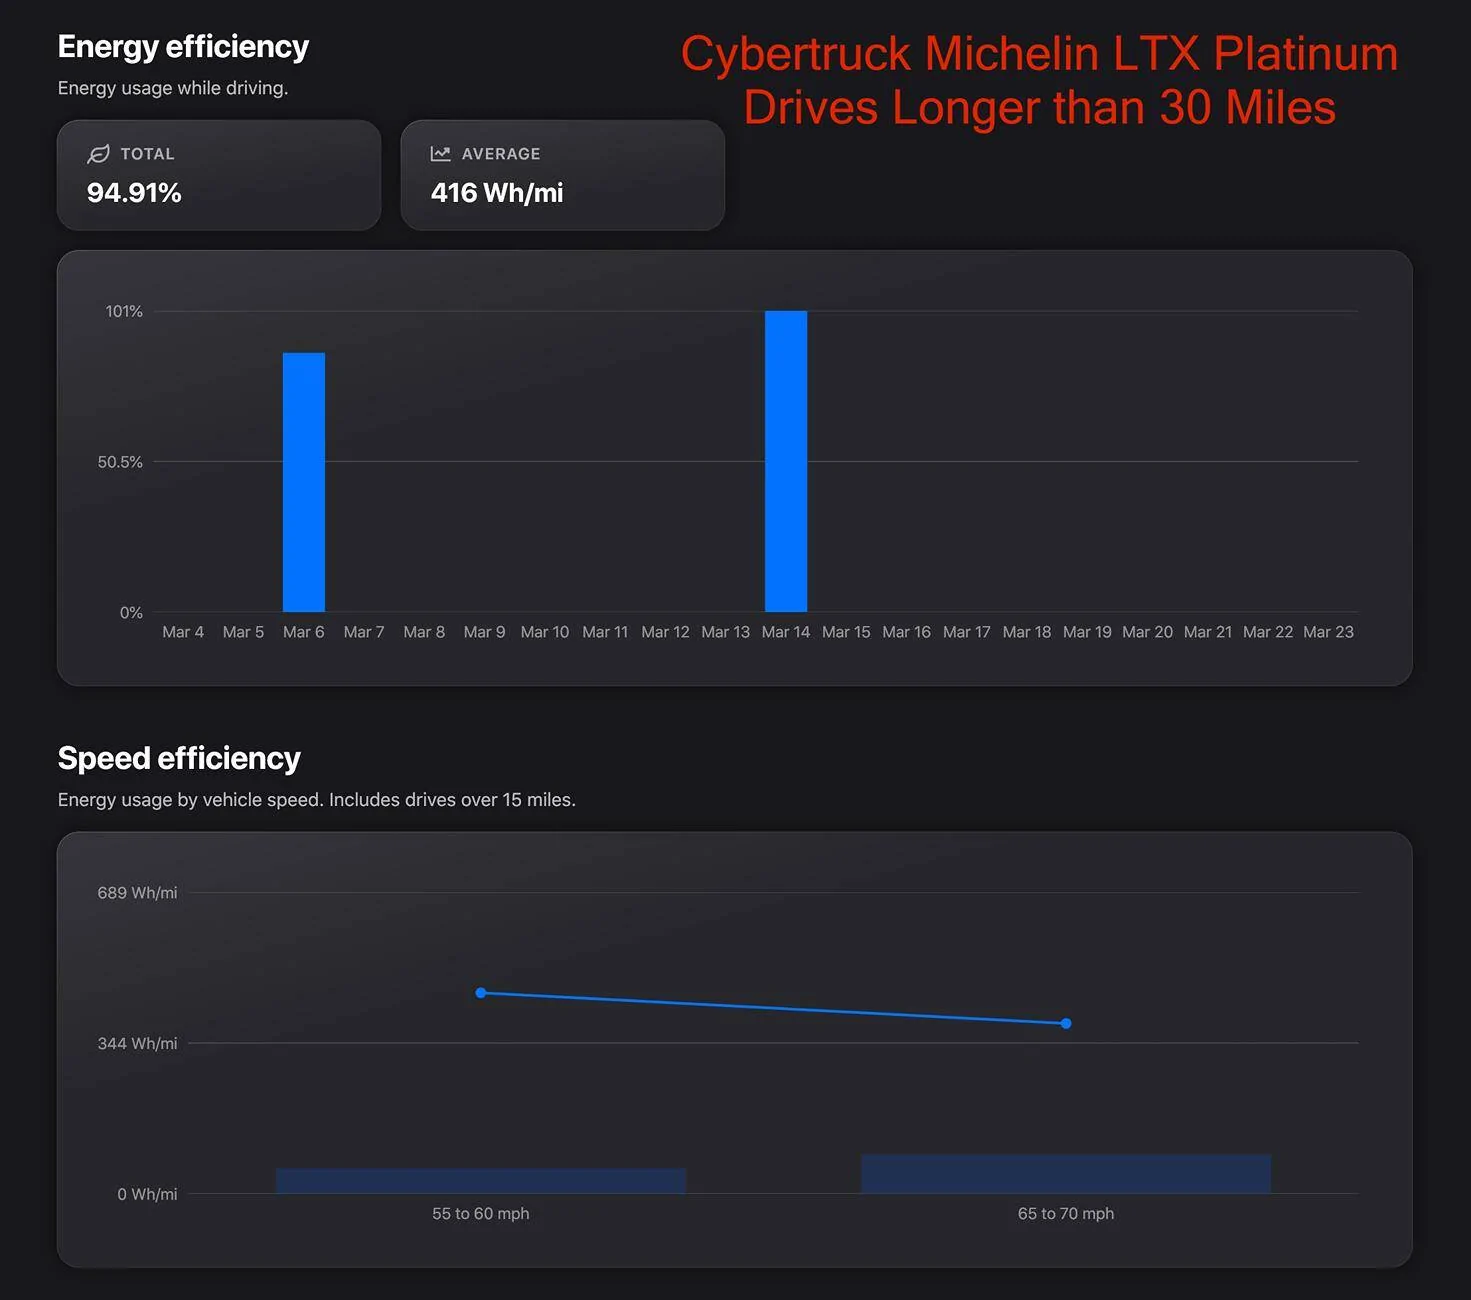Viewport: 1471px width, 1300px height.
Task: Click the 0 Wh/mi axis label
Action: click(x=147, y=1194)
